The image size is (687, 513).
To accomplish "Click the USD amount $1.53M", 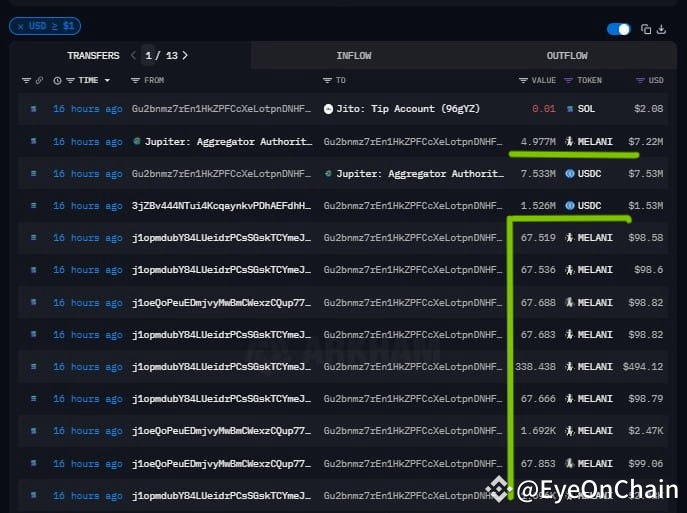I will (x=646, y=205).
